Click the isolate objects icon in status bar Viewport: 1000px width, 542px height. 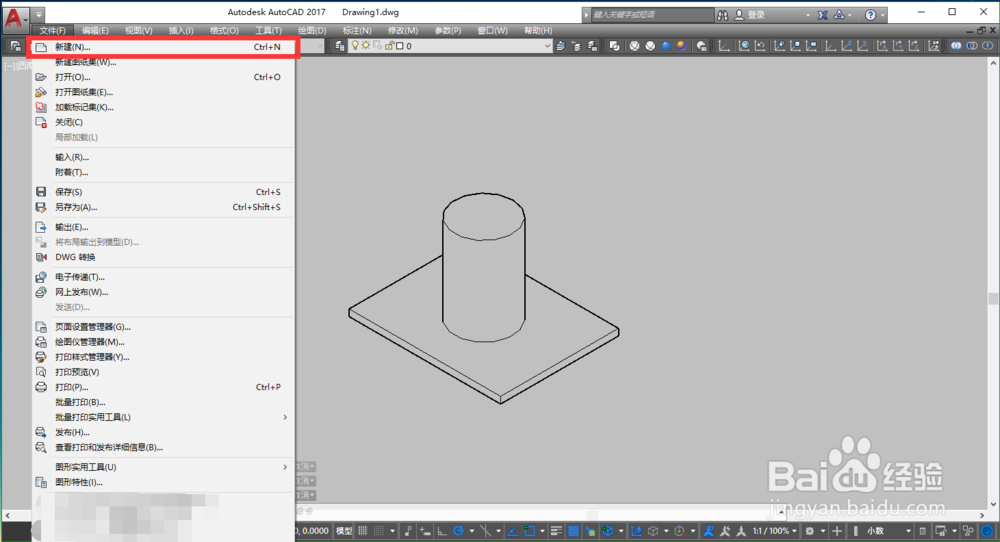[x=967, y=531]
